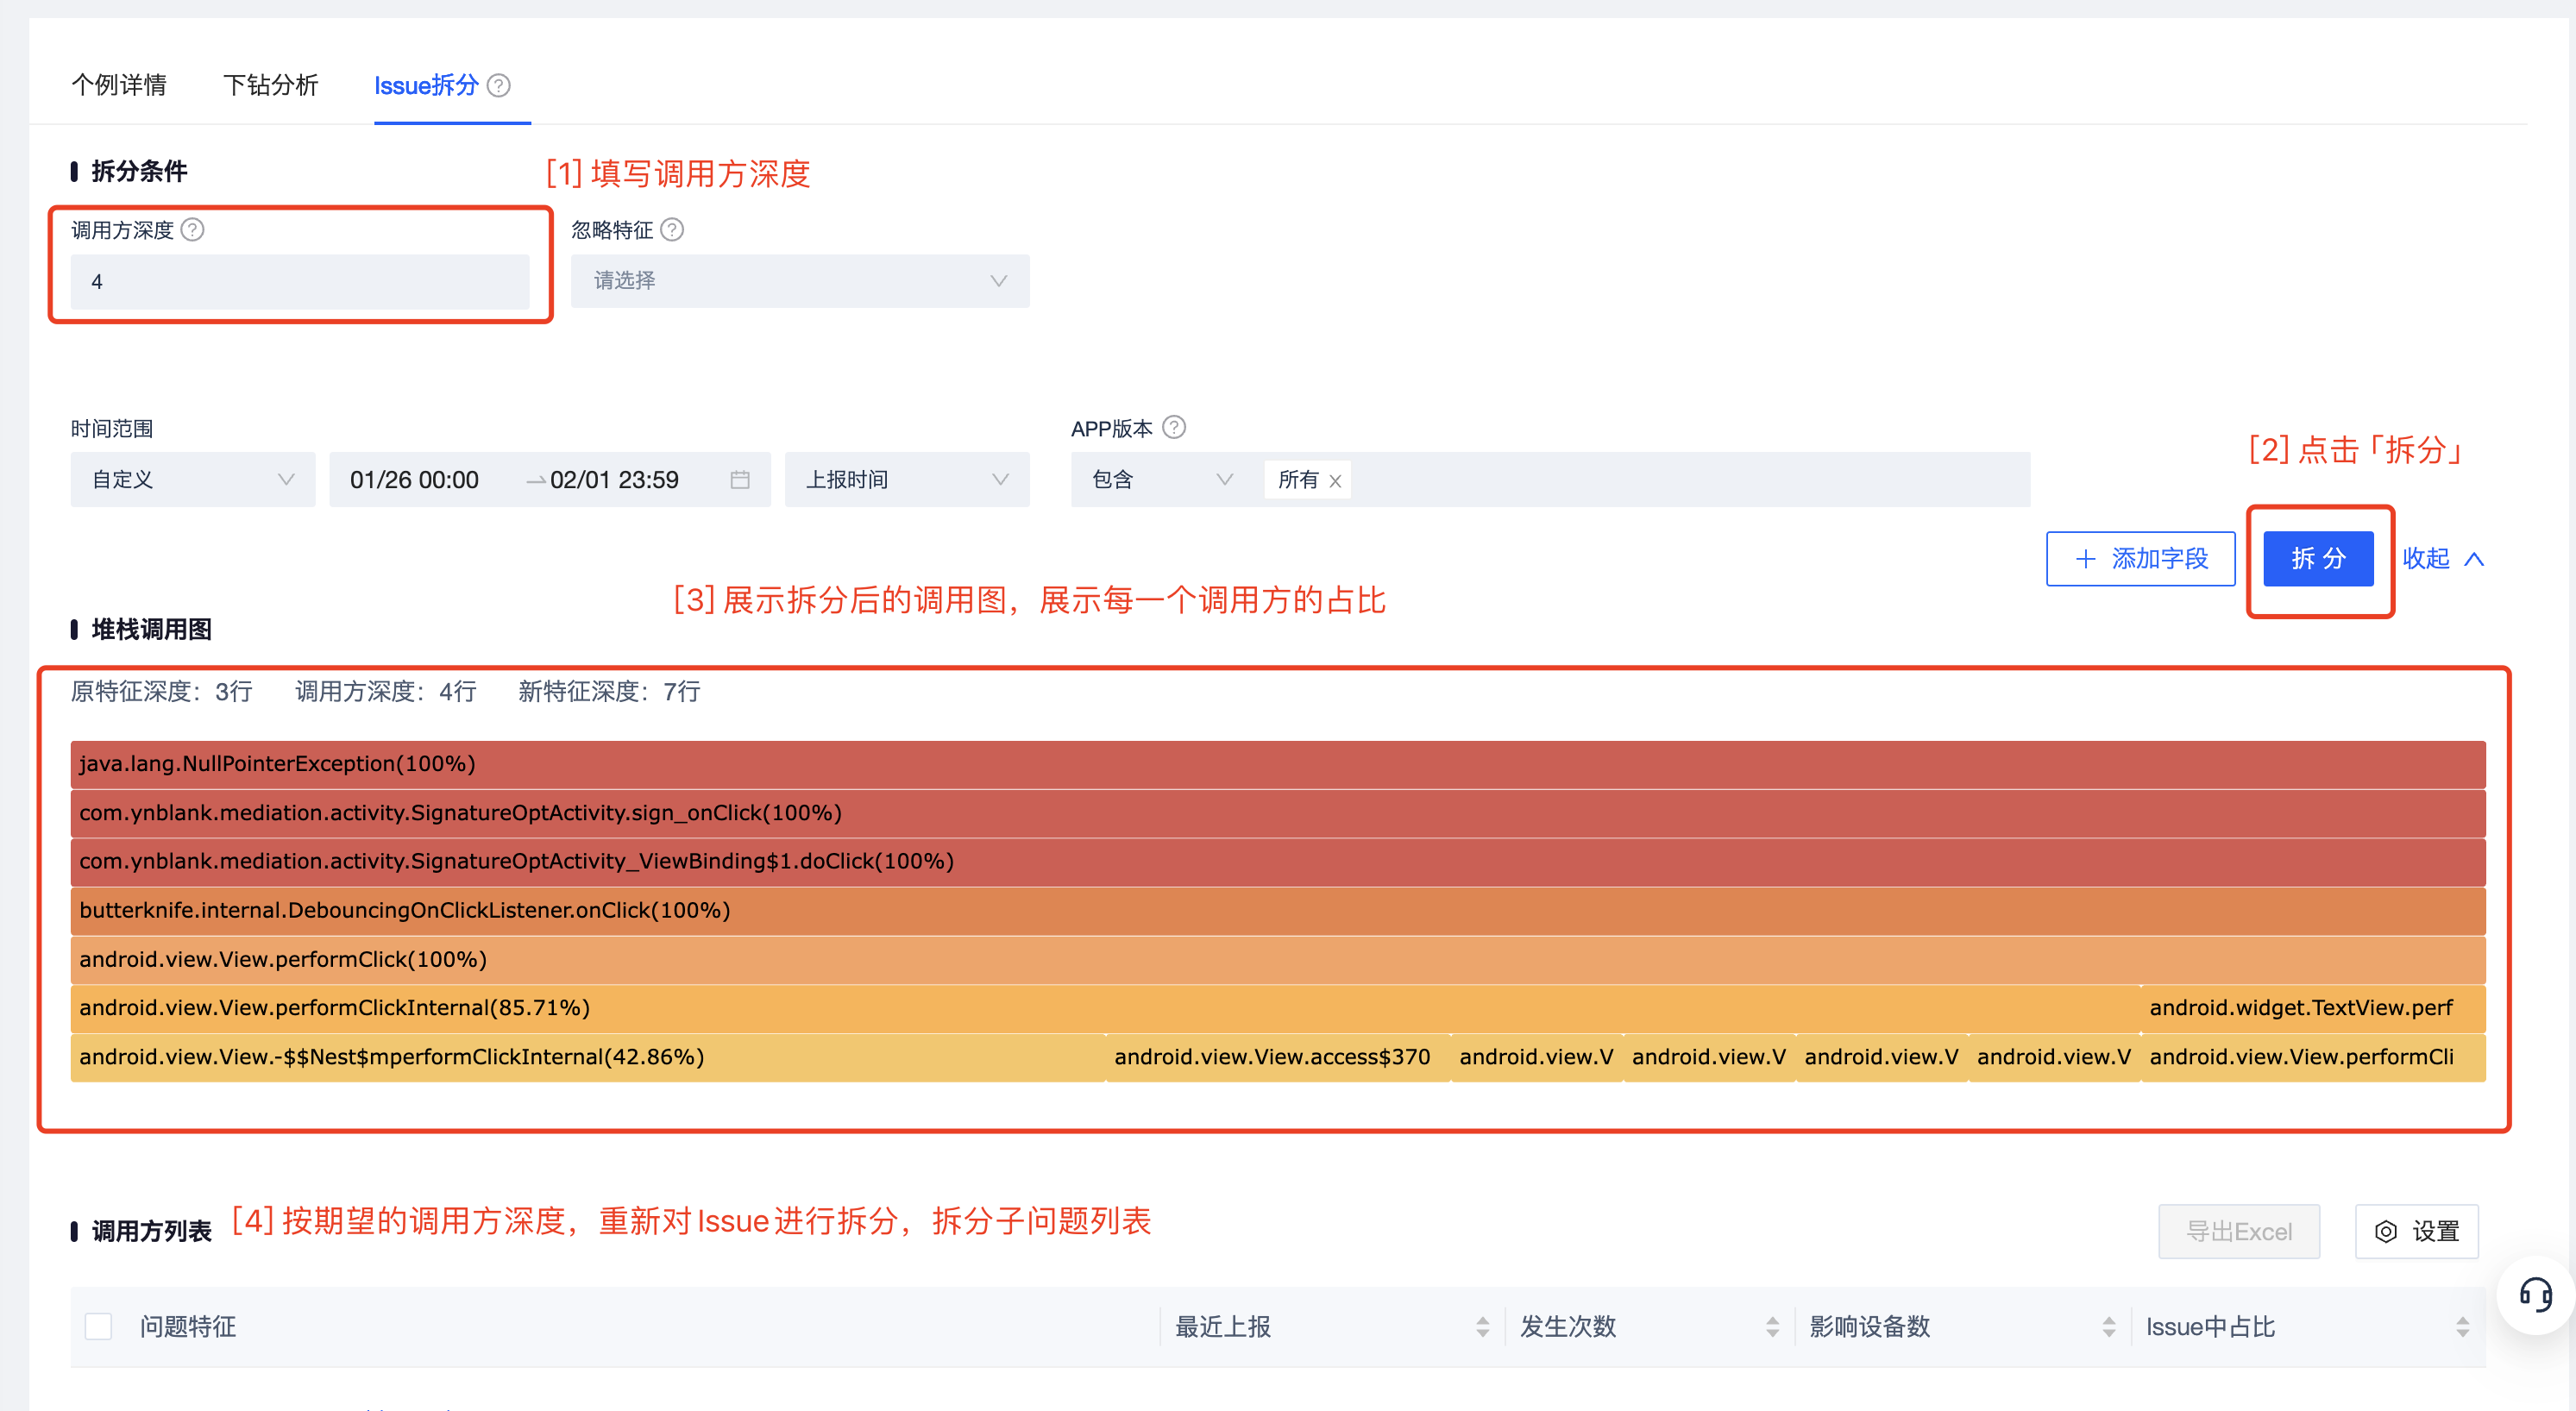Tick the select-all checkbox beside 问题特征
This screenshot has height=1411, width=2576.
(98, 1328)
